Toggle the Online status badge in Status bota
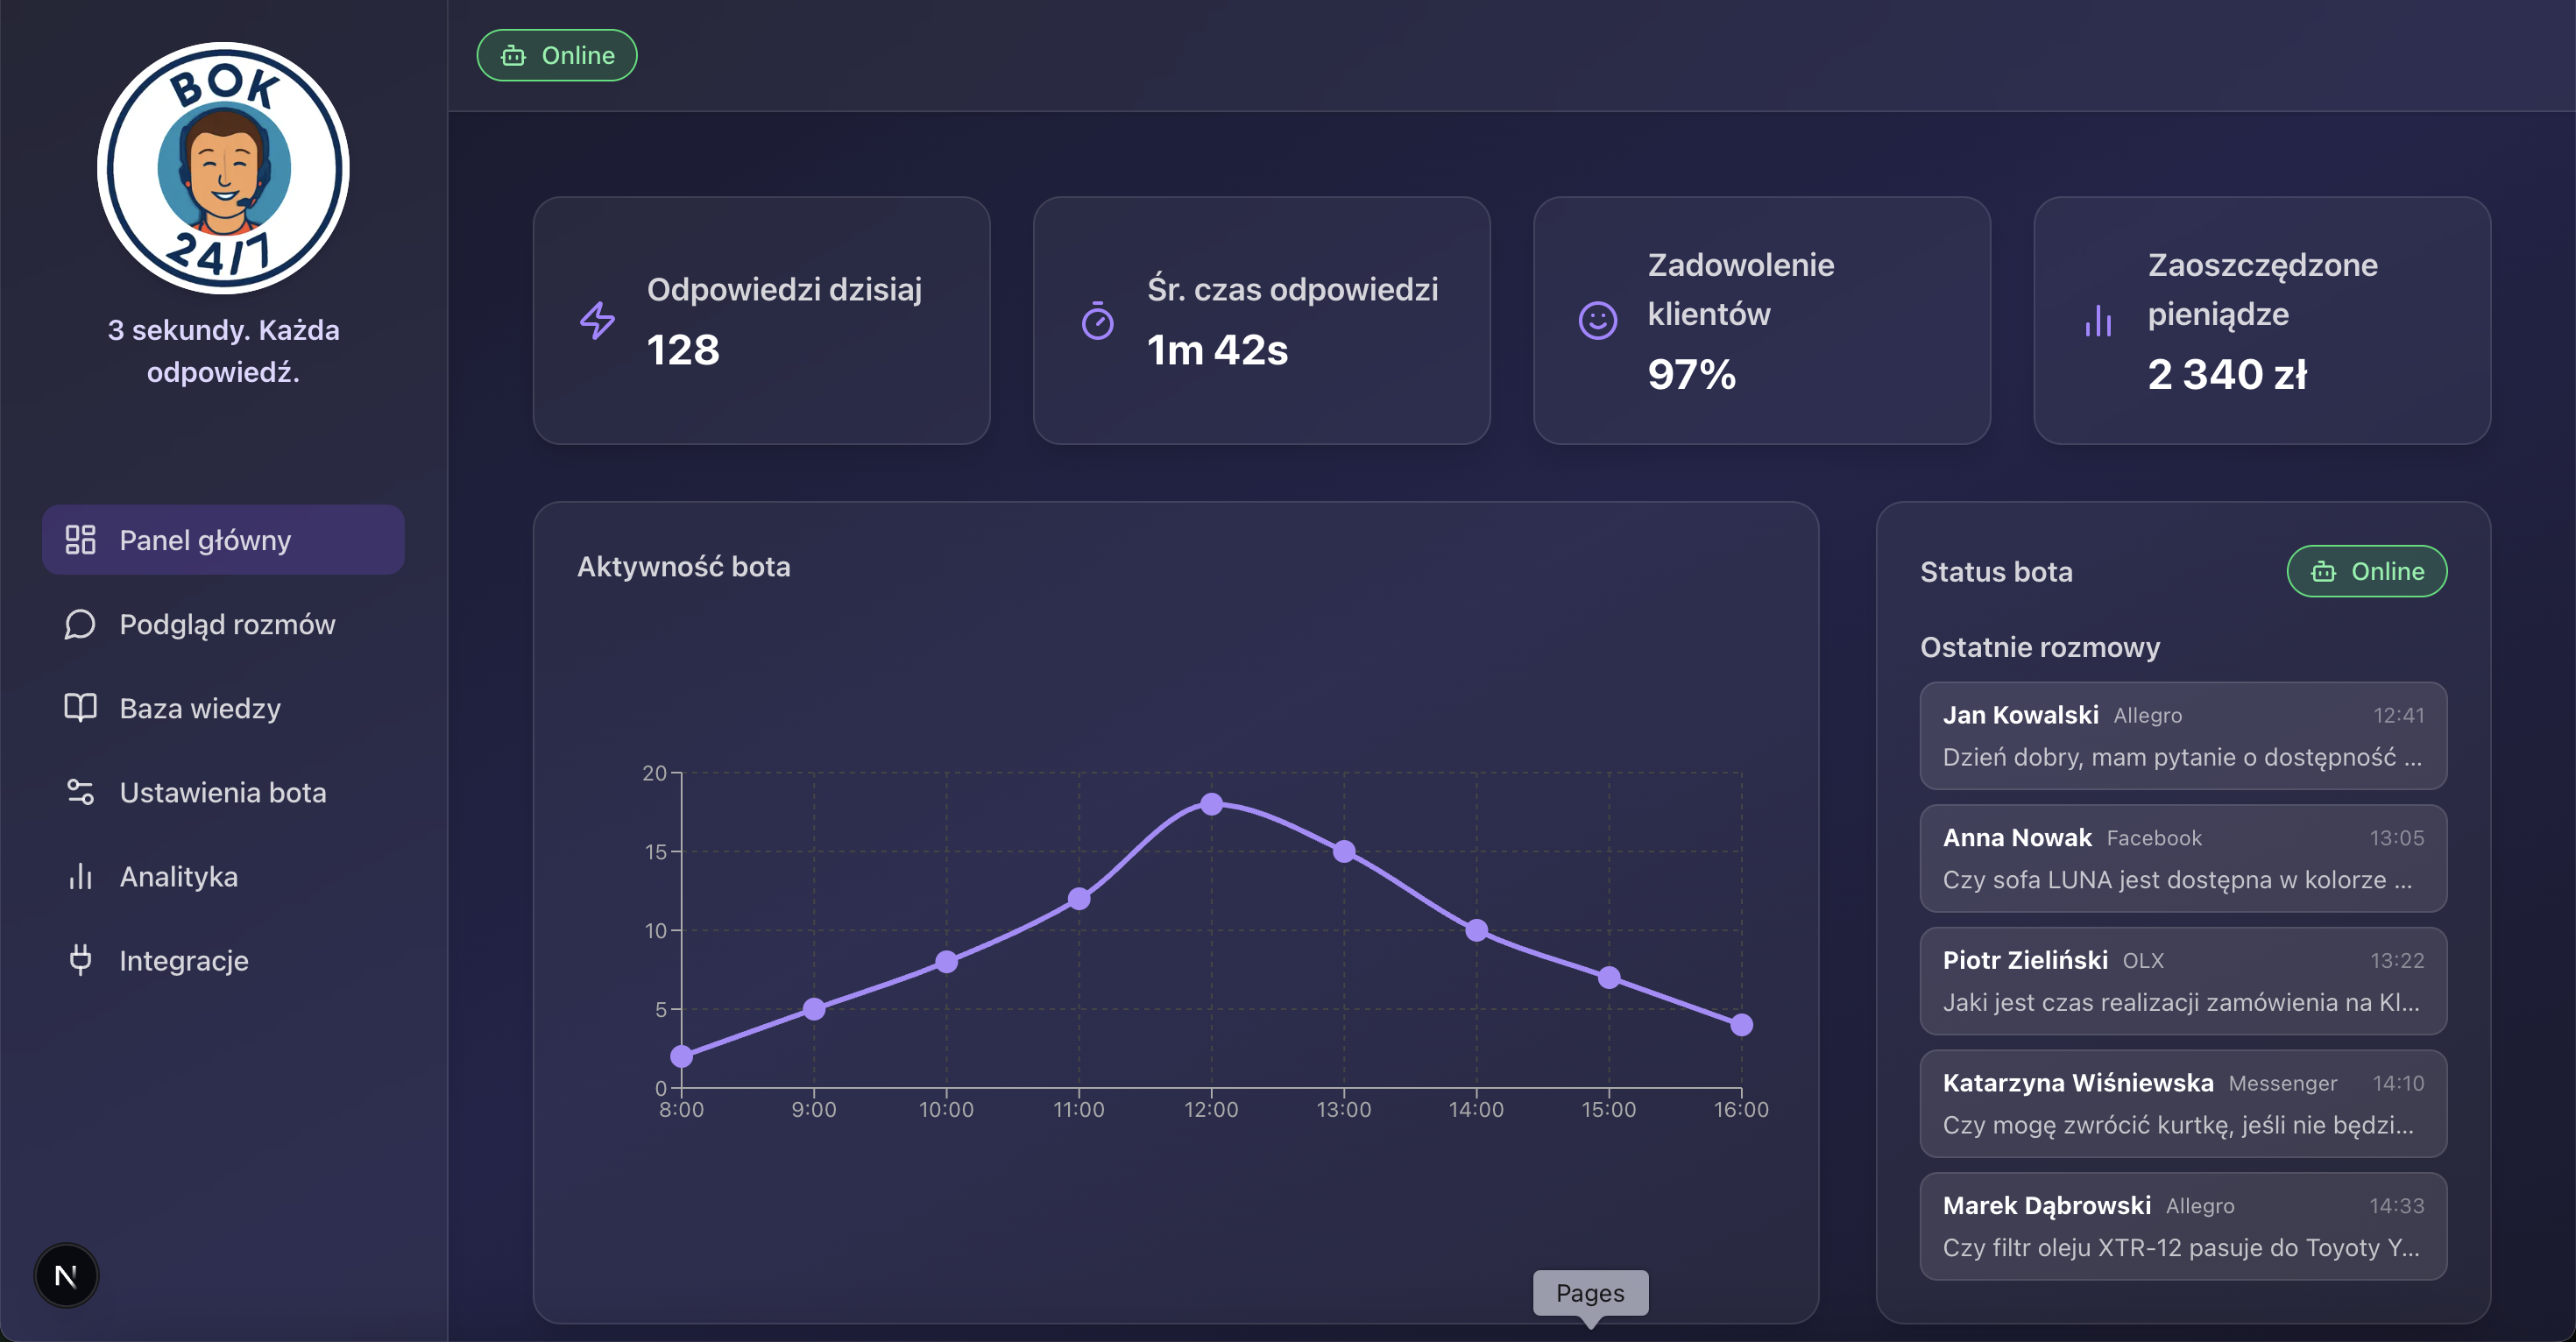The width and height of the screenshot is (2576, 1342). 2366,571
